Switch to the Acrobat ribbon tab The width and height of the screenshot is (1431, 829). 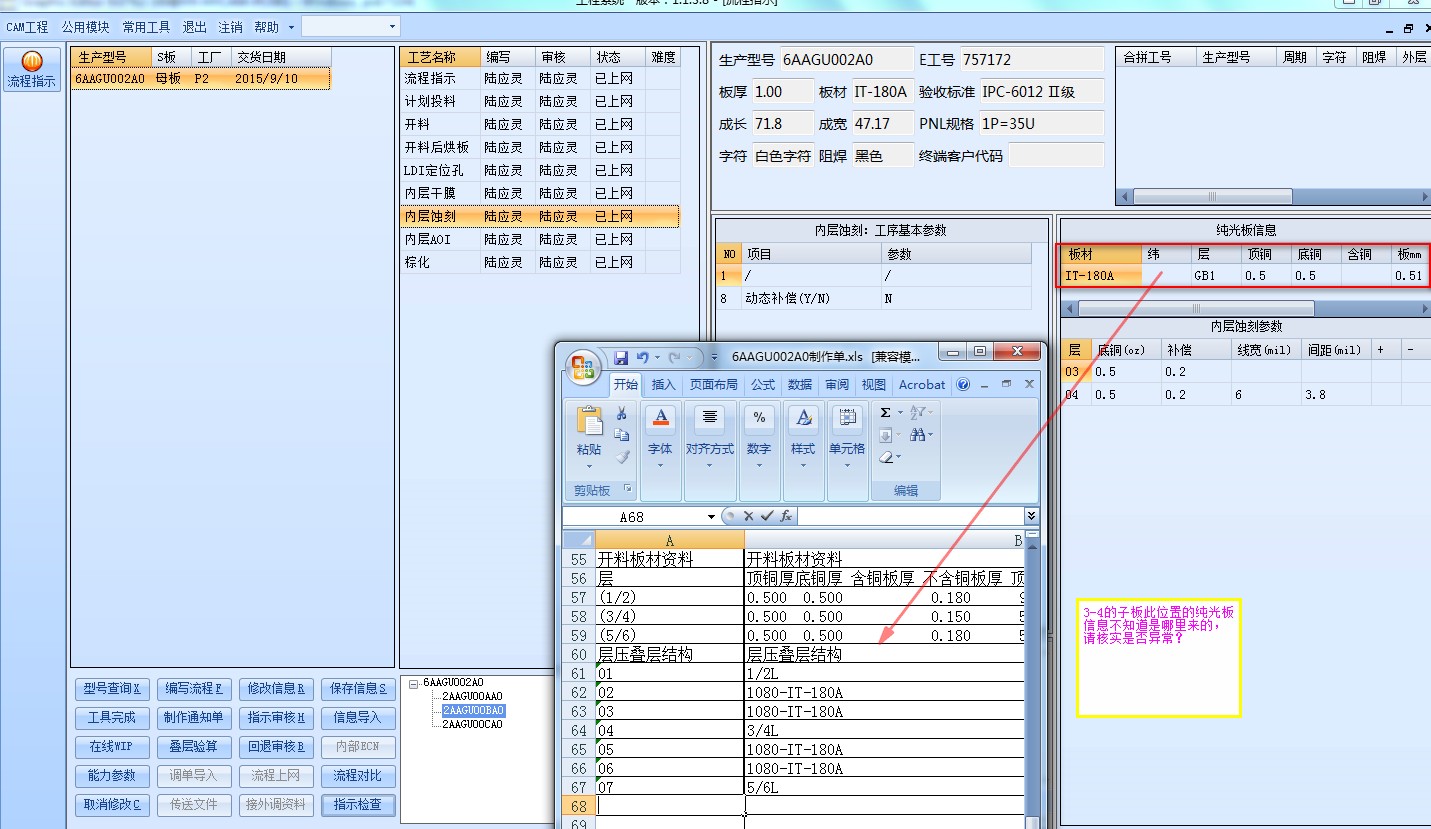(922, 385)
